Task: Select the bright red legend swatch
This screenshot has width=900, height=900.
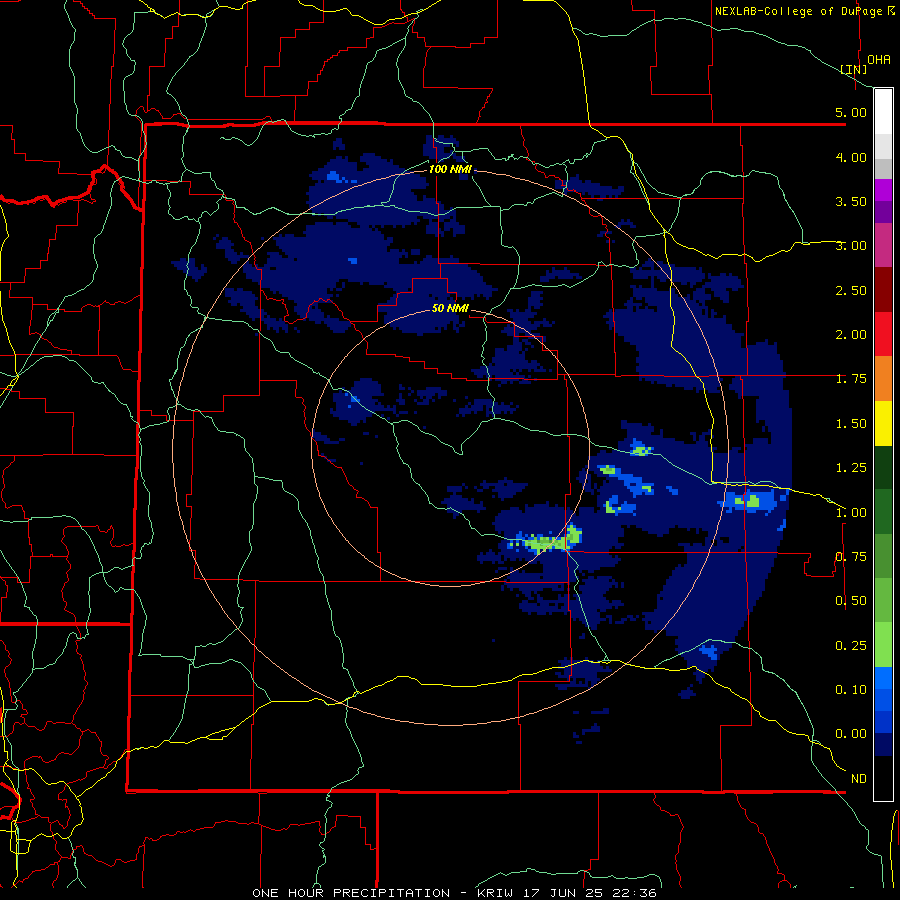Action: (x=883, y=334)
